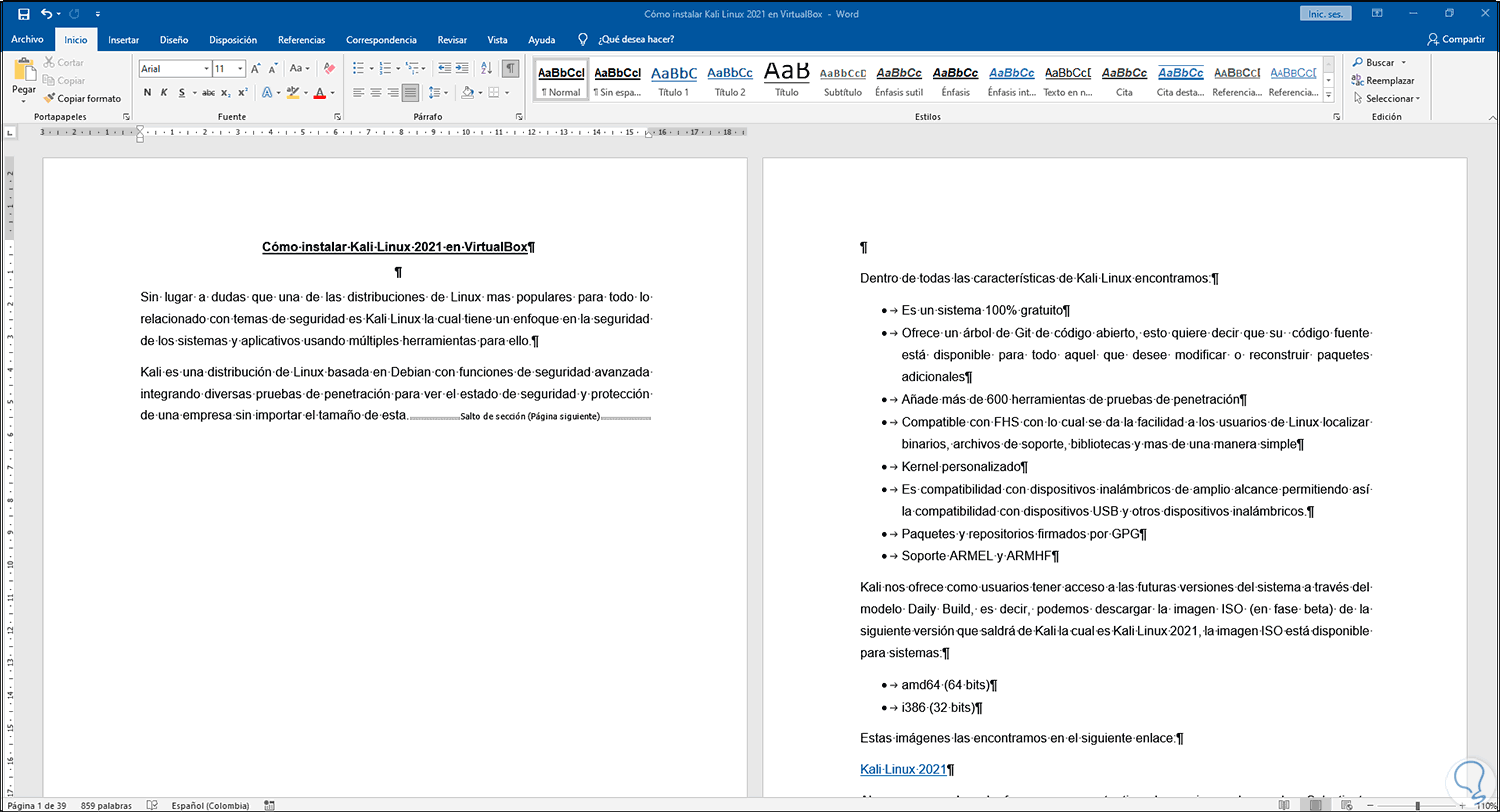Switch to the Revisar tab

tap(452, 40)
